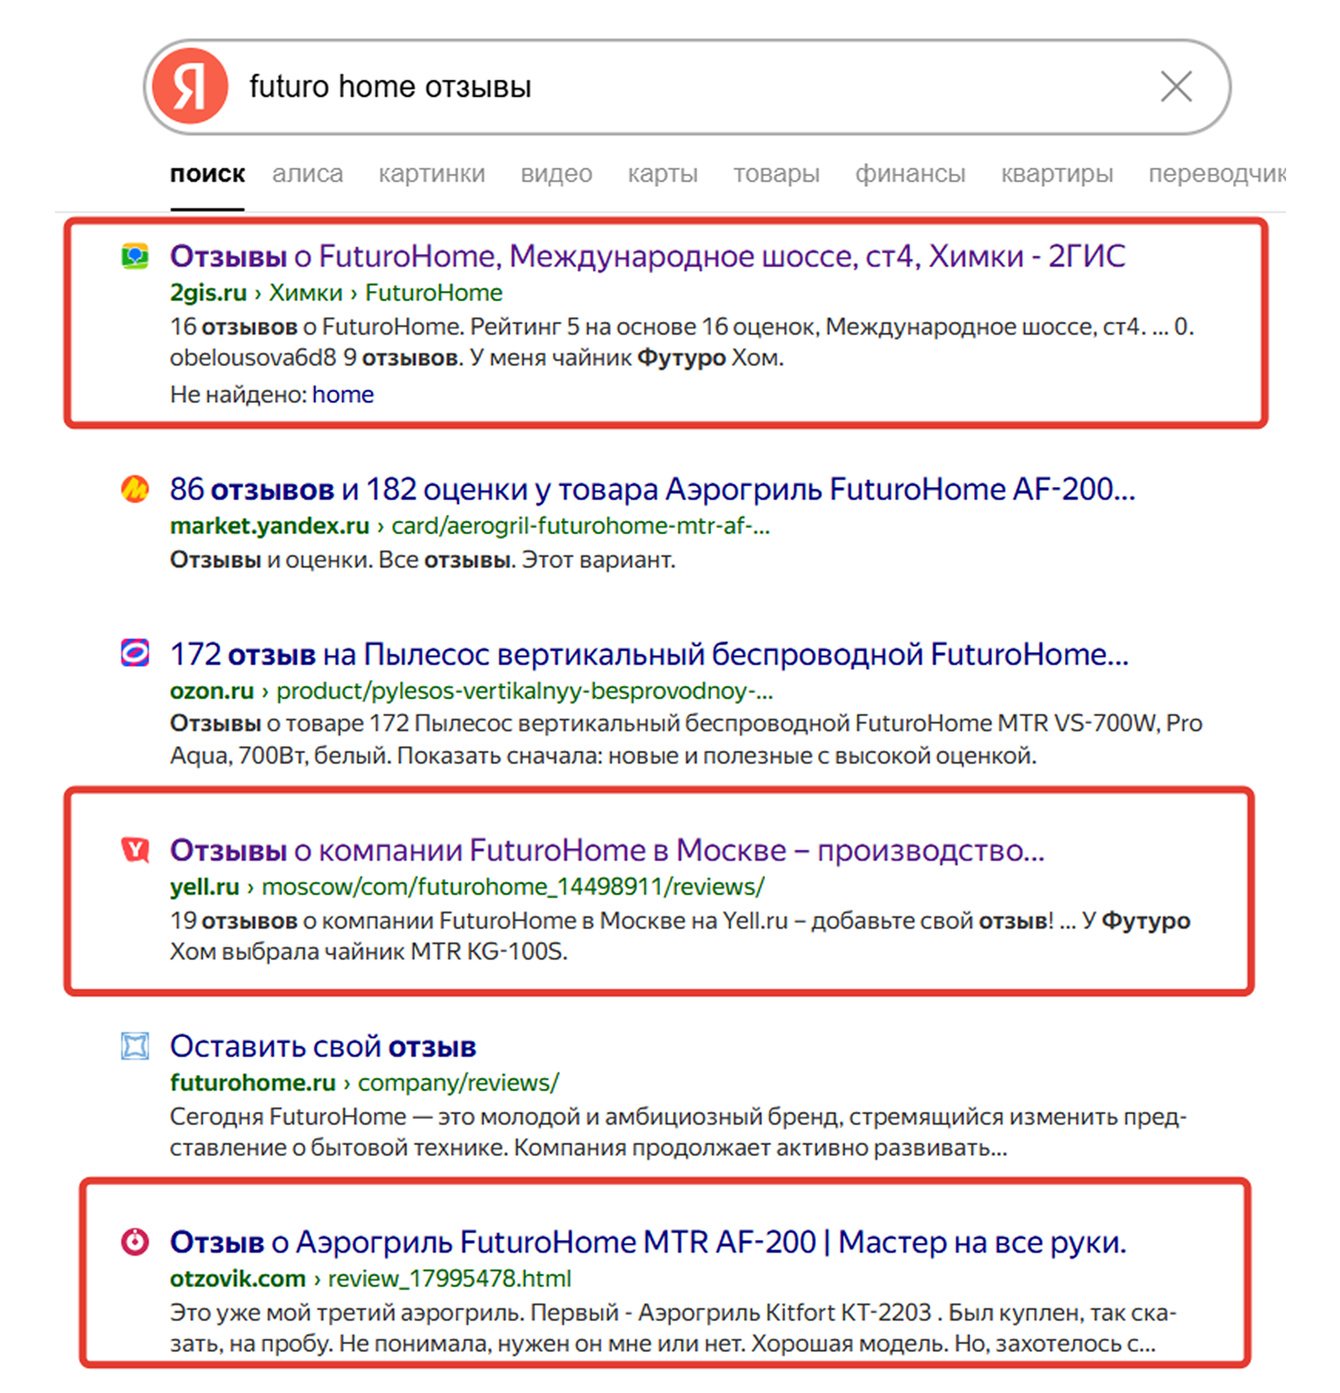Click the Ozon favicon icon
The height and width of the screenshot is (1393, 1340).
135,653
